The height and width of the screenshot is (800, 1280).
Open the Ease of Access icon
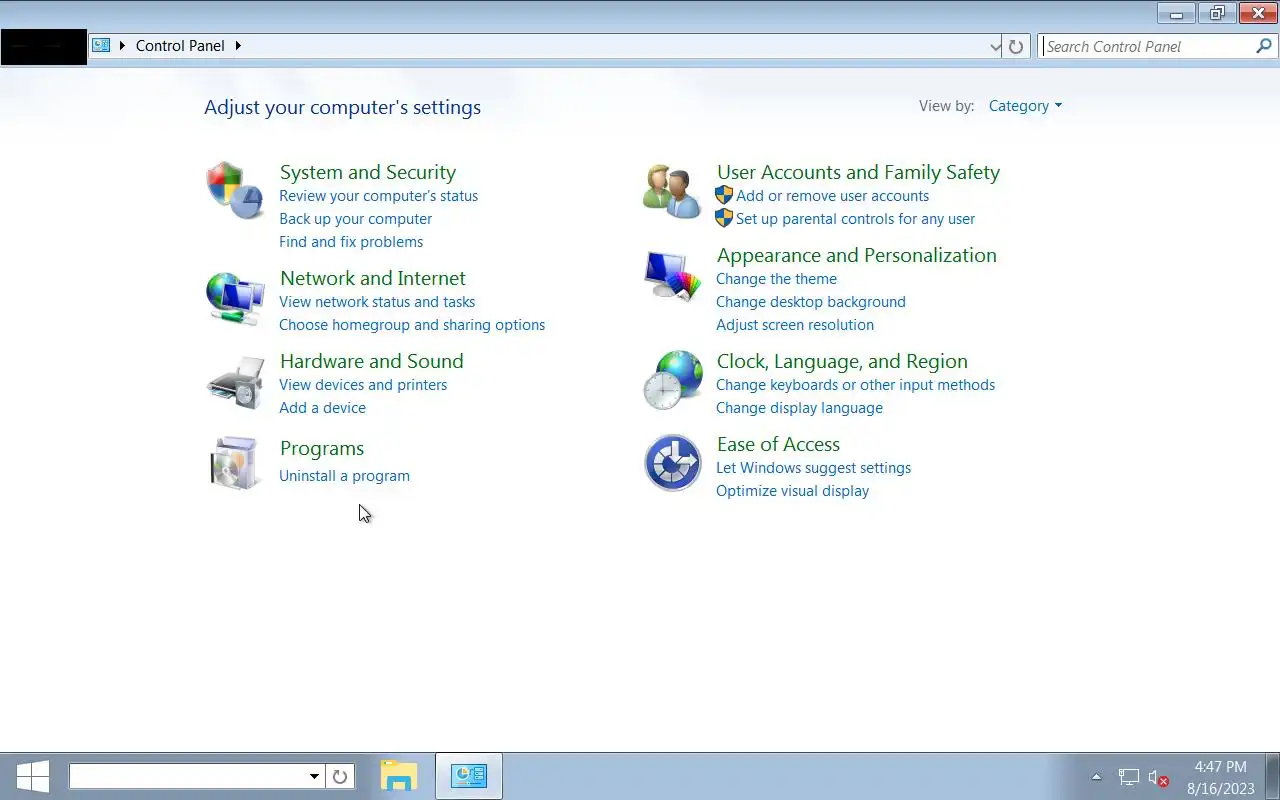click(x=672, y=463)
